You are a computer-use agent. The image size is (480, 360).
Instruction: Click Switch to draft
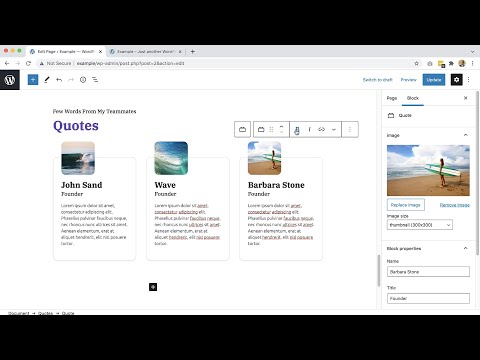coord(378,80)
